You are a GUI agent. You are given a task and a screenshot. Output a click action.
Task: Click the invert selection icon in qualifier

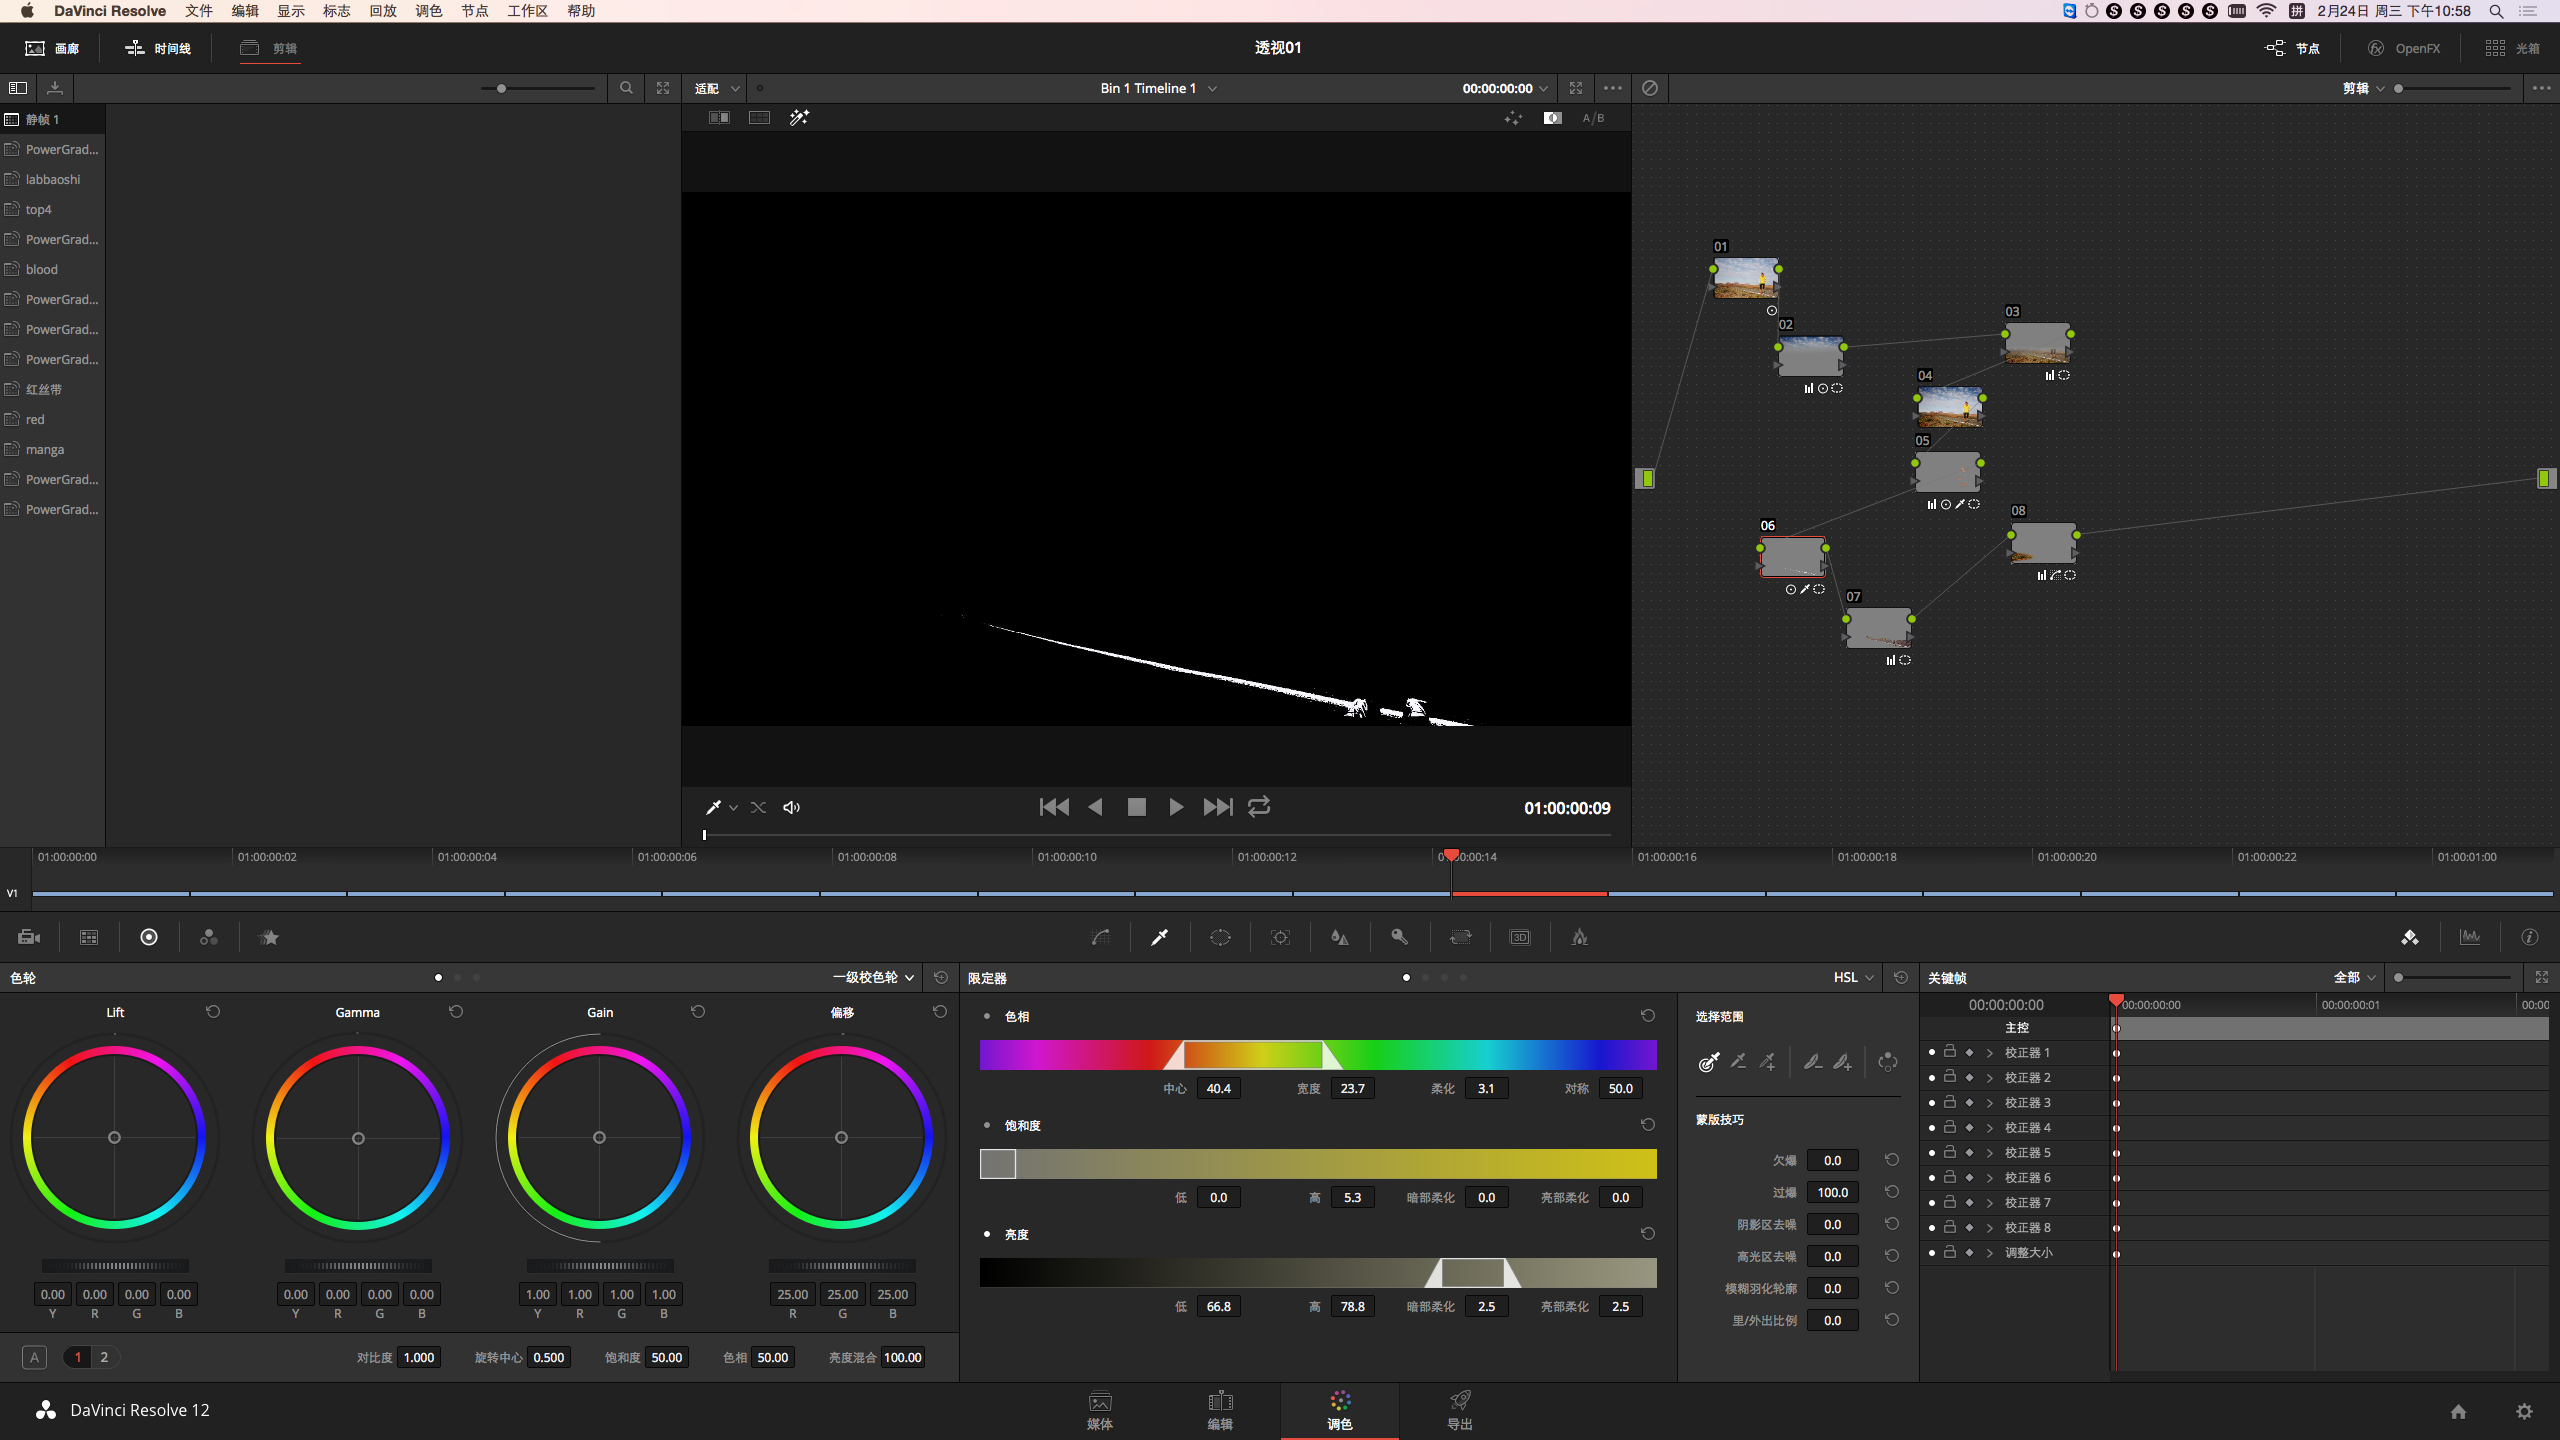pyautogui.click(x=1888, y=1062)
